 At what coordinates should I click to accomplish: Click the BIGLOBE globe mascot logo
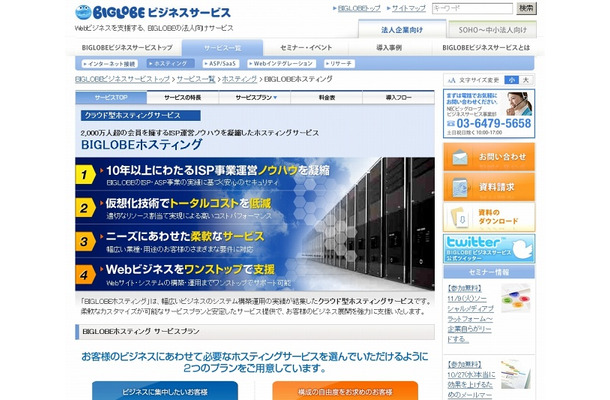[83, 12]
